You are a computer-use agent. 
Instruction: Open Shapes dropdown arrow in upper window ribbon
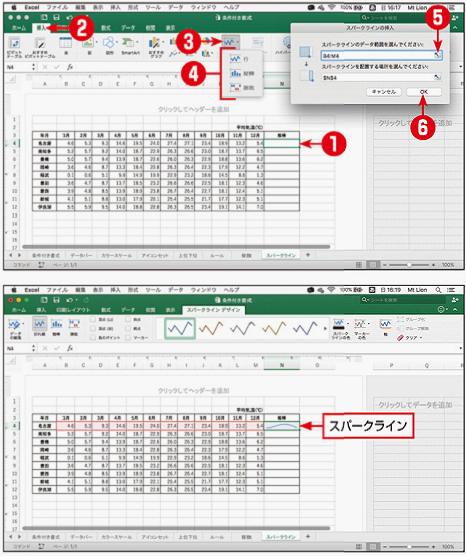coord(117,42)
